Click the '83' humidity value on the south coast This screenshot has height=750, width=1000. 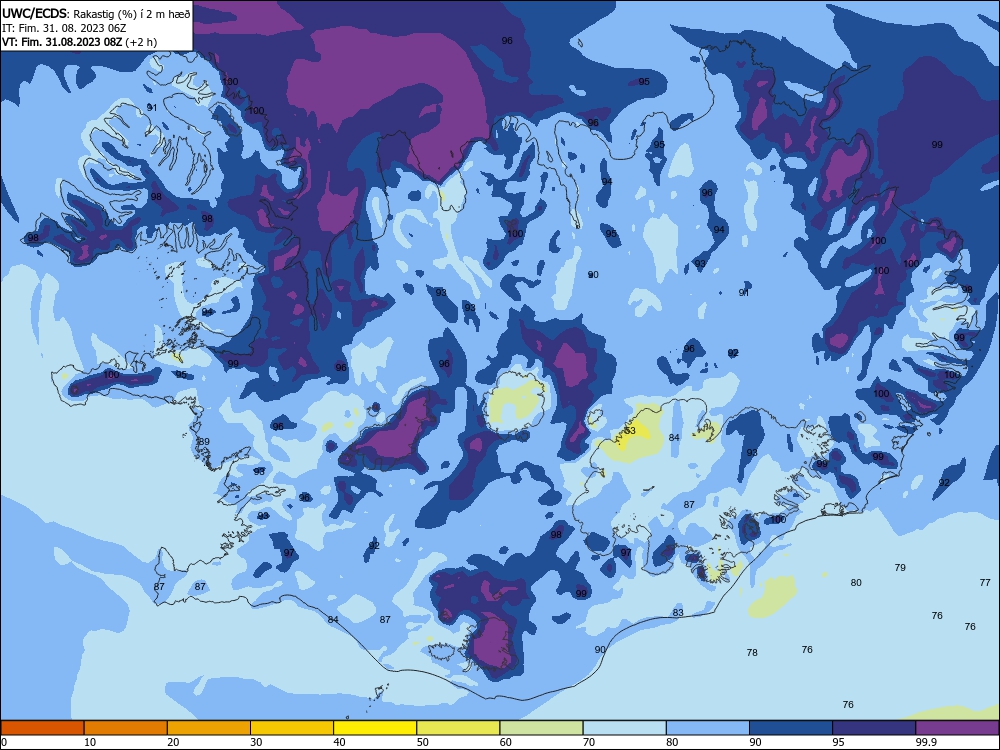pos(678,612)
